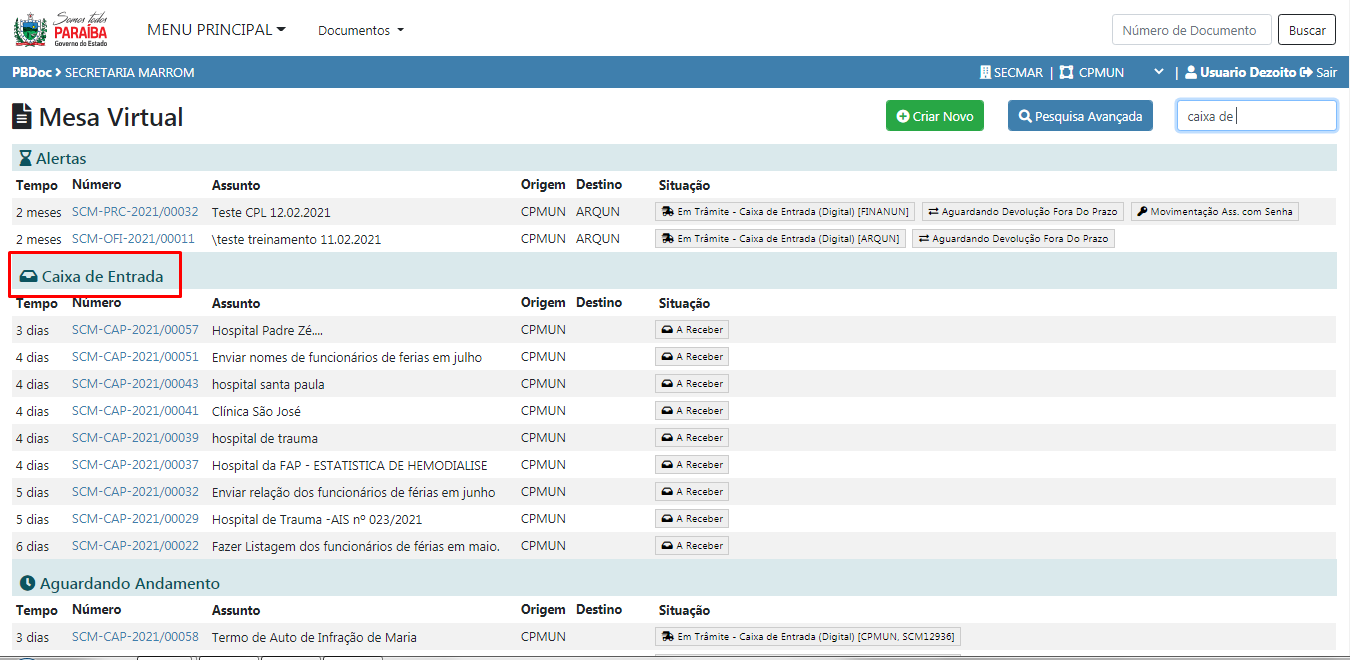1350x660 pixels.
Task: Click Aguardando Devolução arrows icon for Teste CPL
Action: click(933, 212)
